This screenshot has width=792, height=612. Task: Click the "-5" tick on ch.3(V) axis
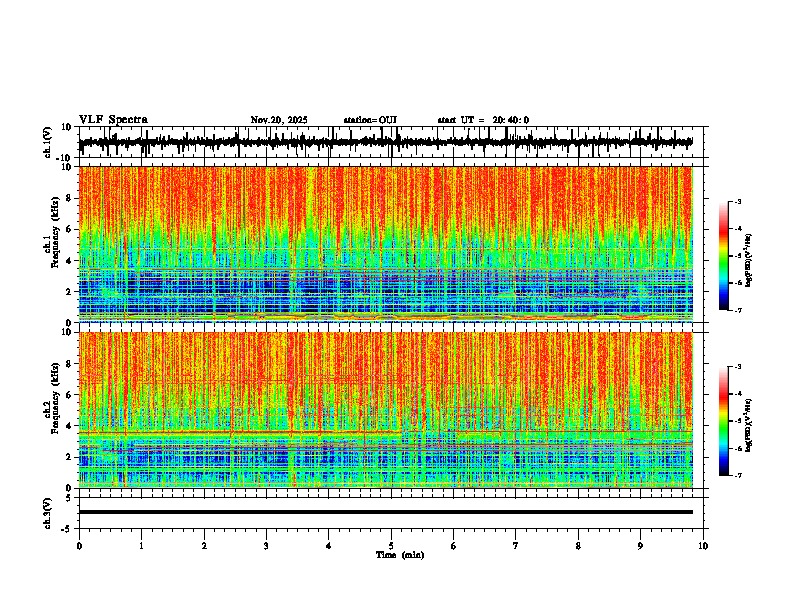click(x=68, y=529)
